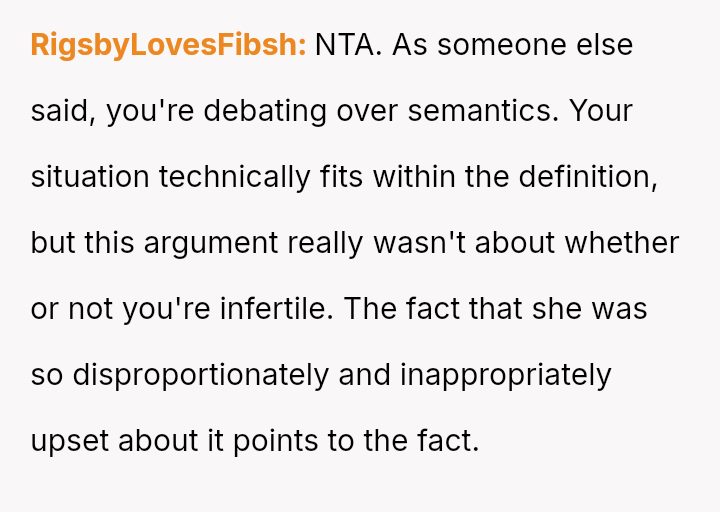Click the word "said," starting the second line
This screenshot has width=720, height=512.
click(x=62, y=111)
